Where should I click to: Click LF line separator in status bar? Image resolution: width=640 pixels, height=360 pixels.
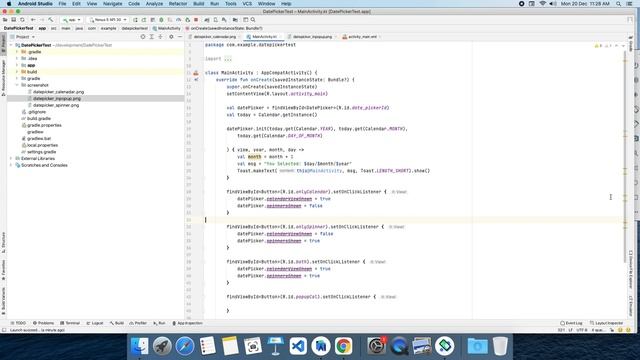pyautogui.click(x=571, y=330)
